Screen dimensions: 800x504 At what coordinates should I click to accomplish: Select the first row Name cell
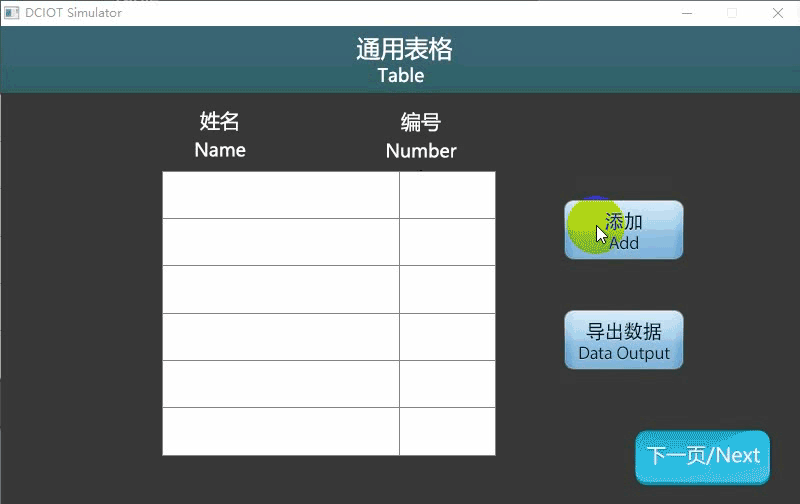pyautogui.click(x=281, y=195)
